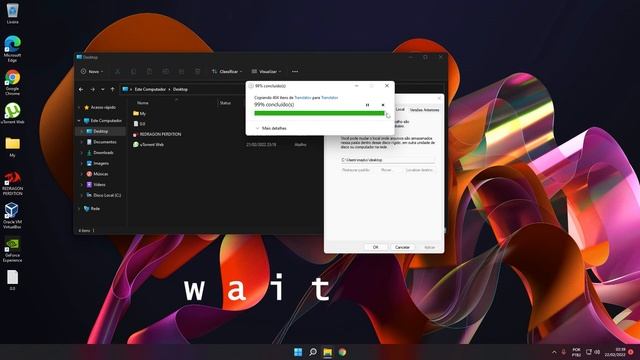Open Disco Local (C:) in the navigation pane
This screenshot has width=640, height=360.
(x=104, y=195)
